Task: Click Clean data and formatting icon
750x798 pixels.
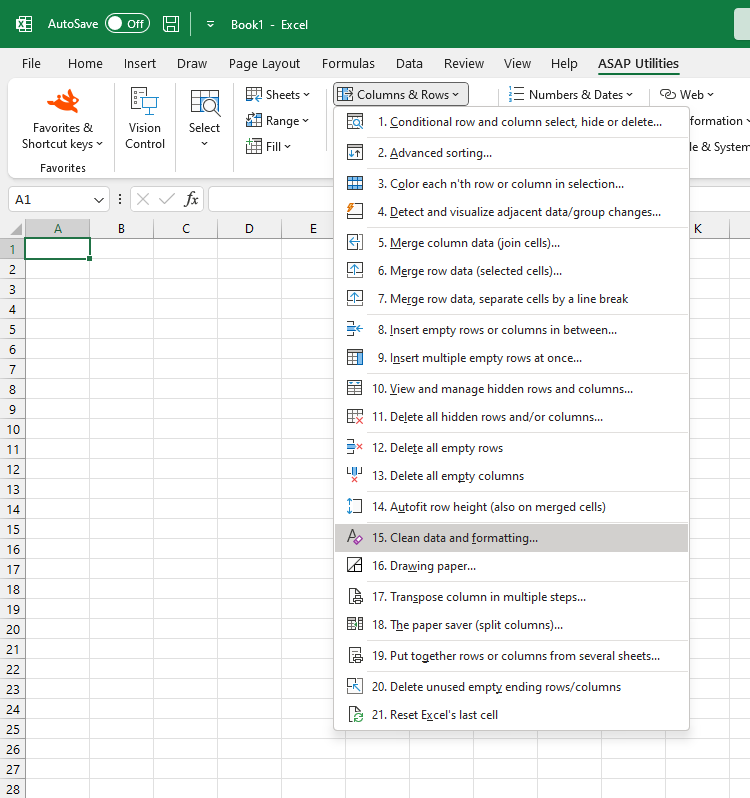Action: [x=355, y=538]
